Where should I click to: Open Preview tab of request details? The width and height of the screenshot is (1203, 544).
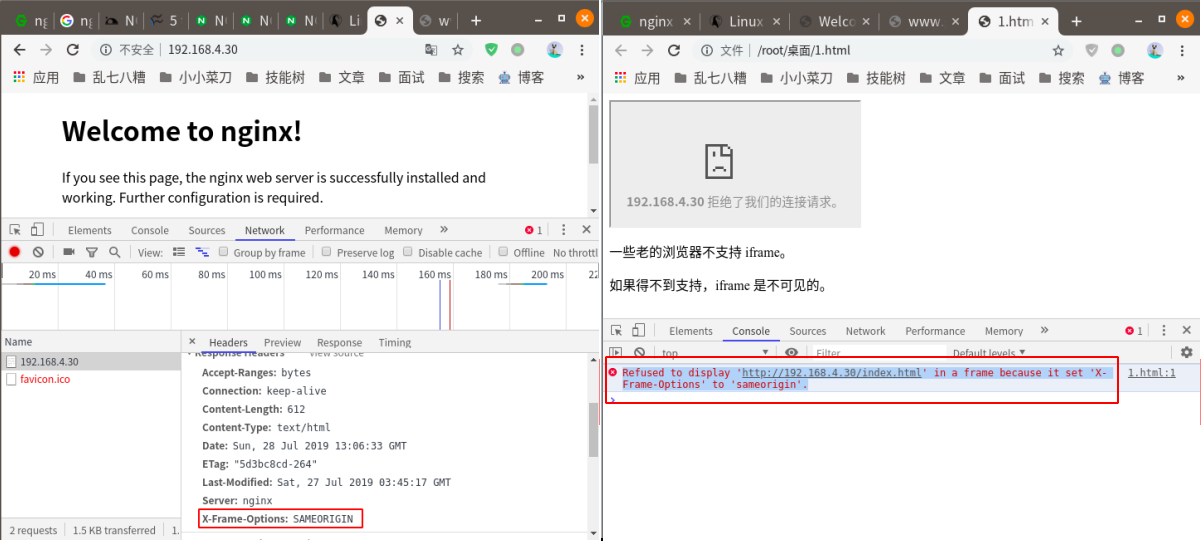pyautogui.click(x=282, y=342)
